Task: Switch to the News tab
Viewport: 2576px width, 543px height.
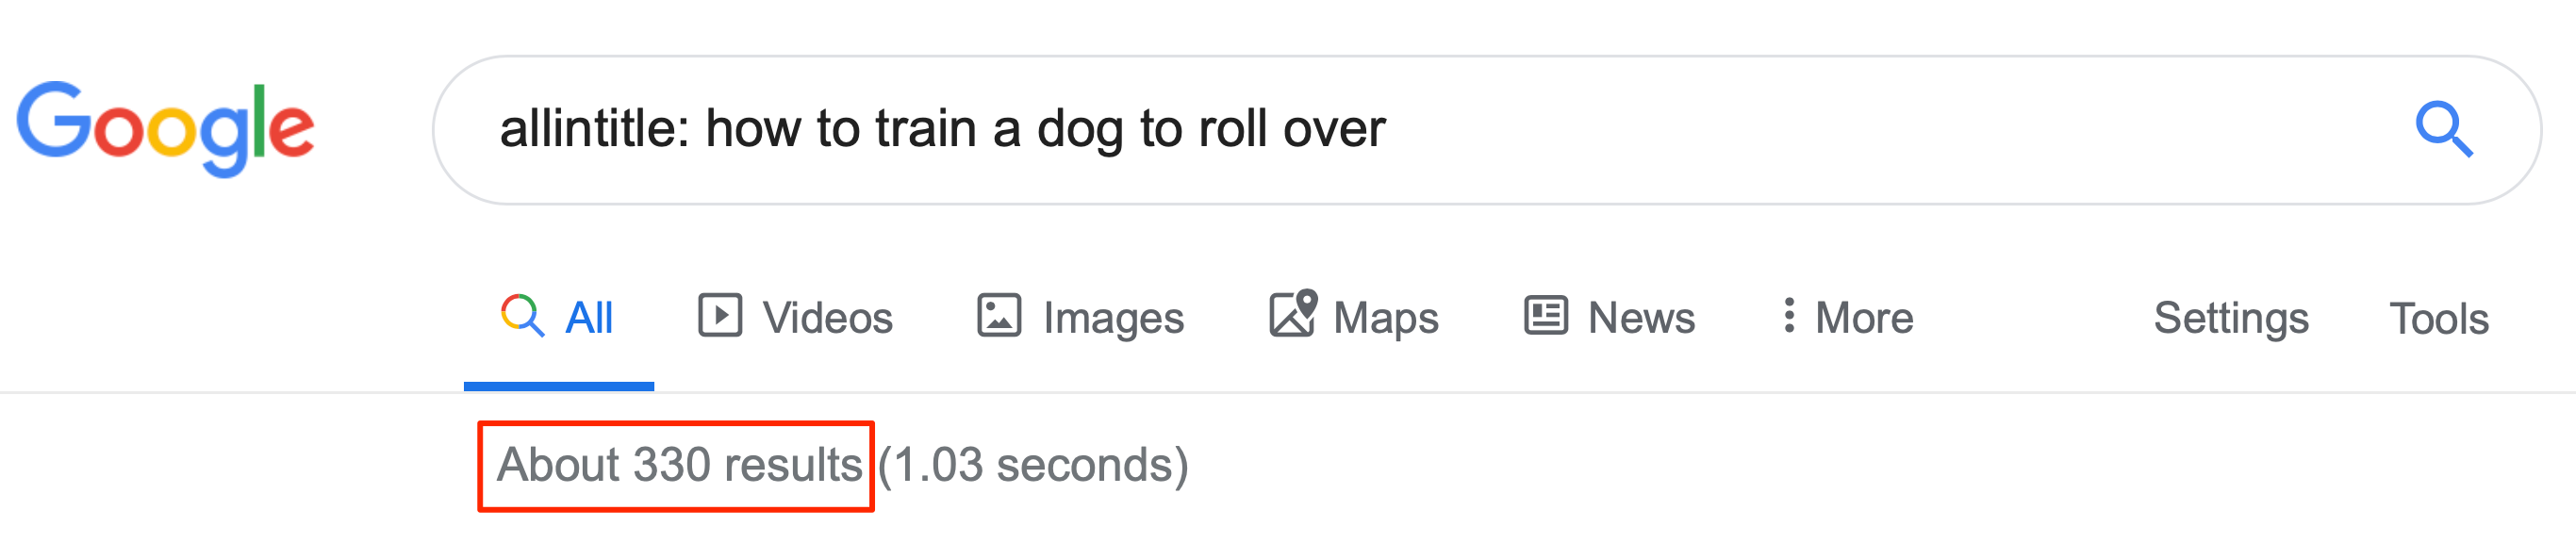Action: click(x=1610, y=317)
